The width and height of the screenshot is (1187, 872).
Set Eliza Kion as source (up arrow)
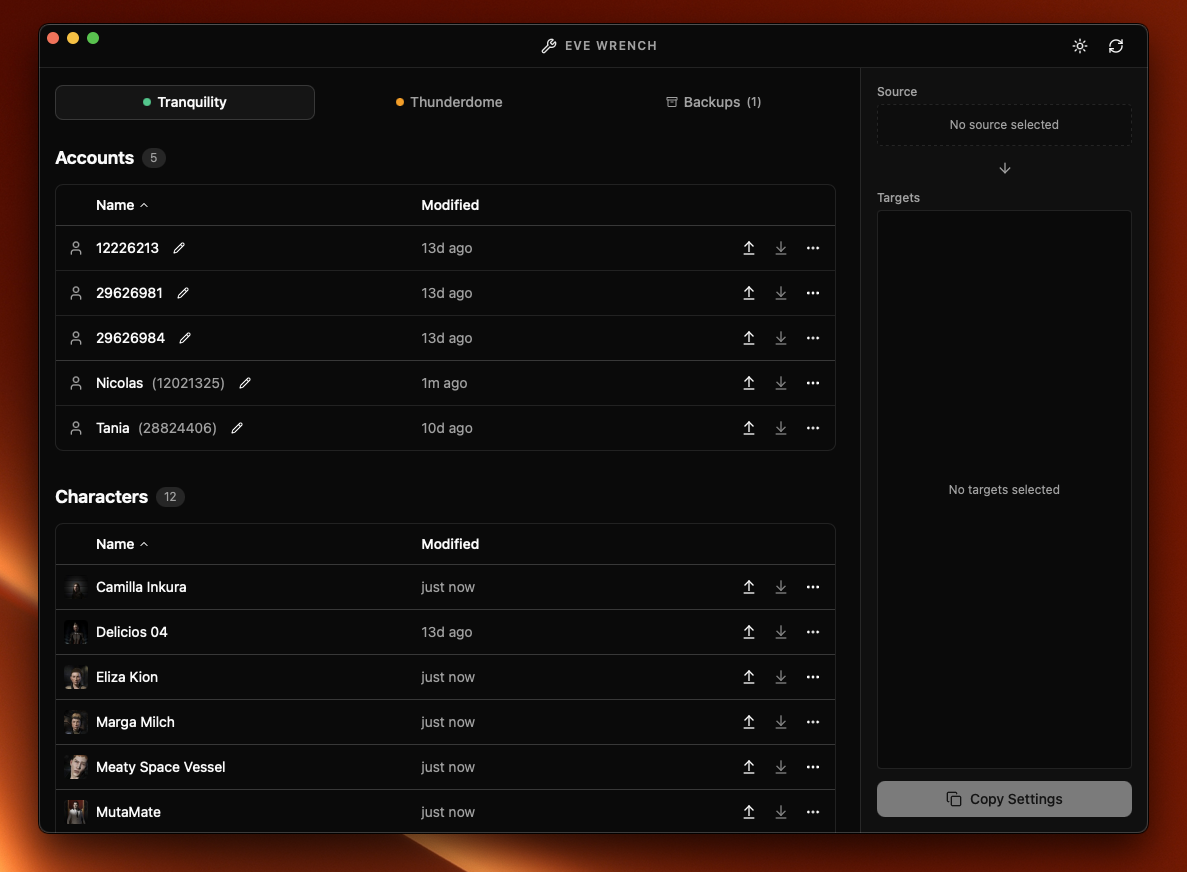[x=749, y=677]
